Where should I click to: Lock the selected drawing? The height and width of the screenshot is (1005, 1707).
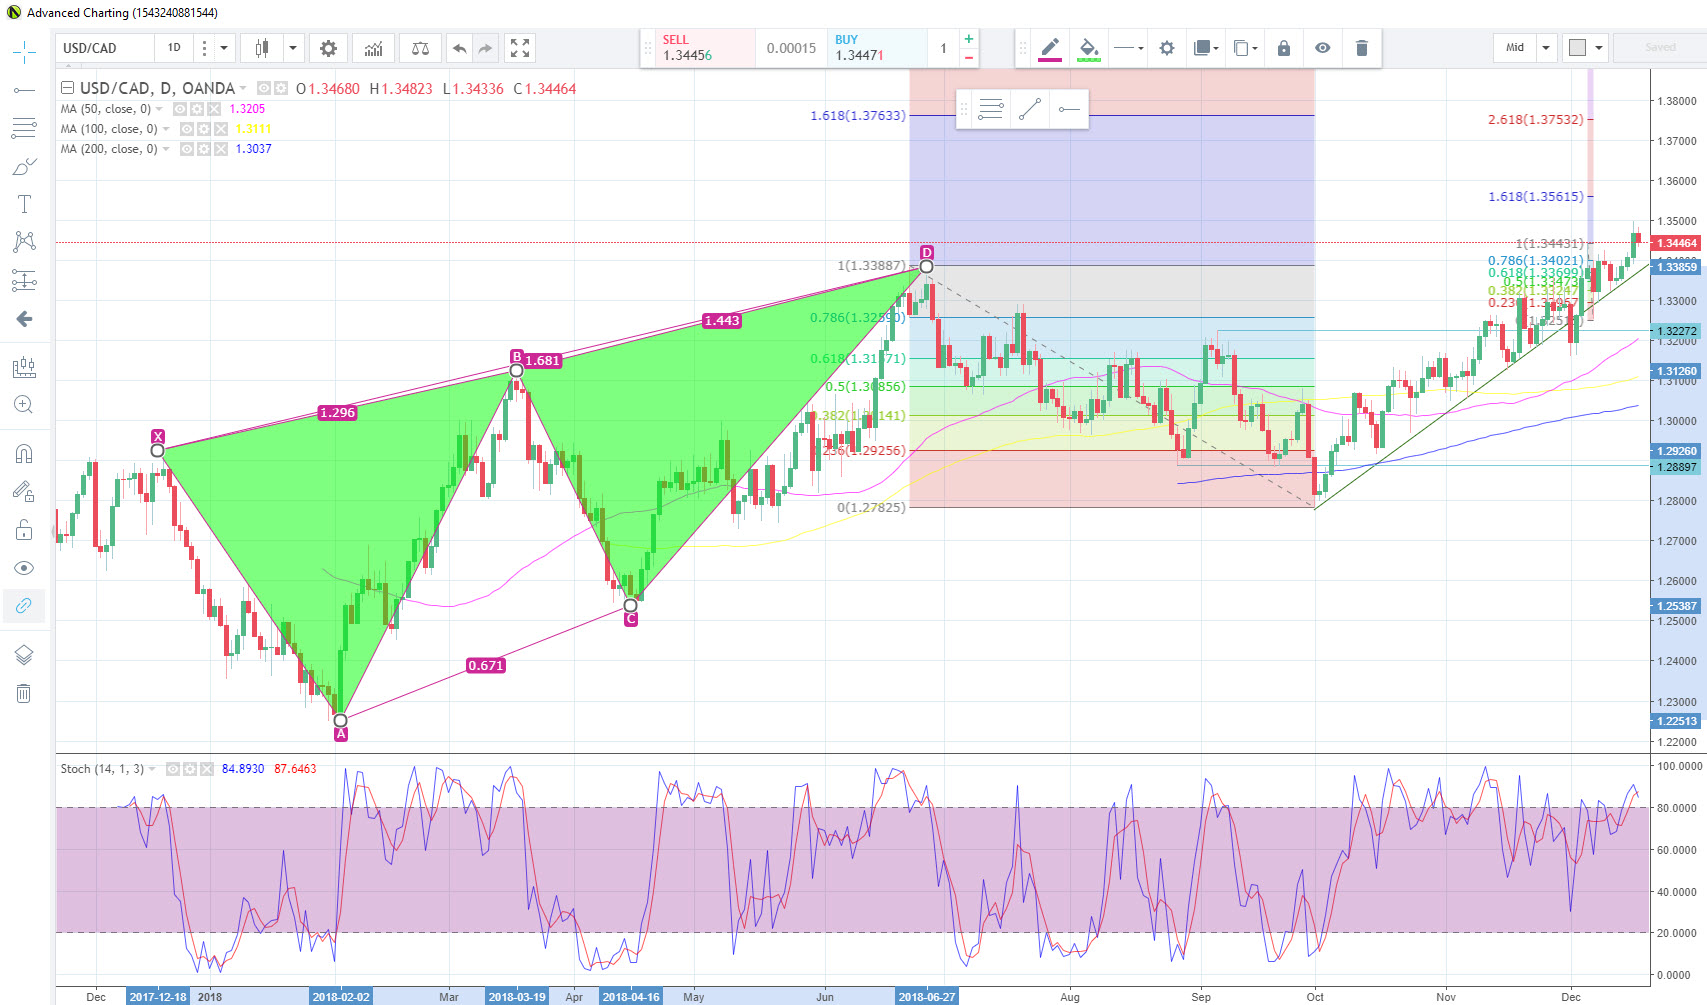pos(1284,48)
